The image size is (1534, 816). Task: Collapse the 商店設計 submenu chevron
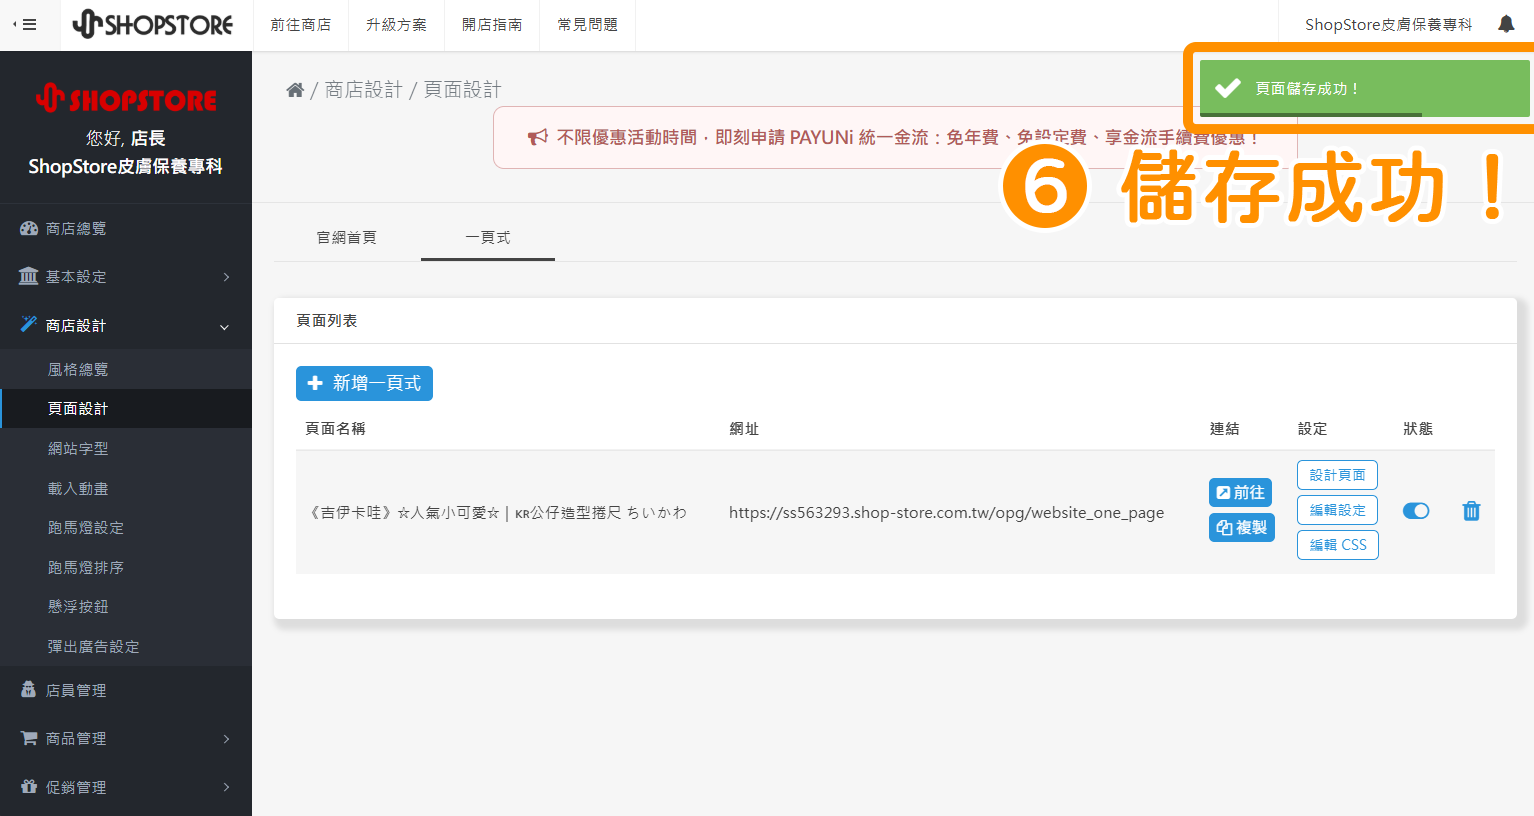point(224,327)
